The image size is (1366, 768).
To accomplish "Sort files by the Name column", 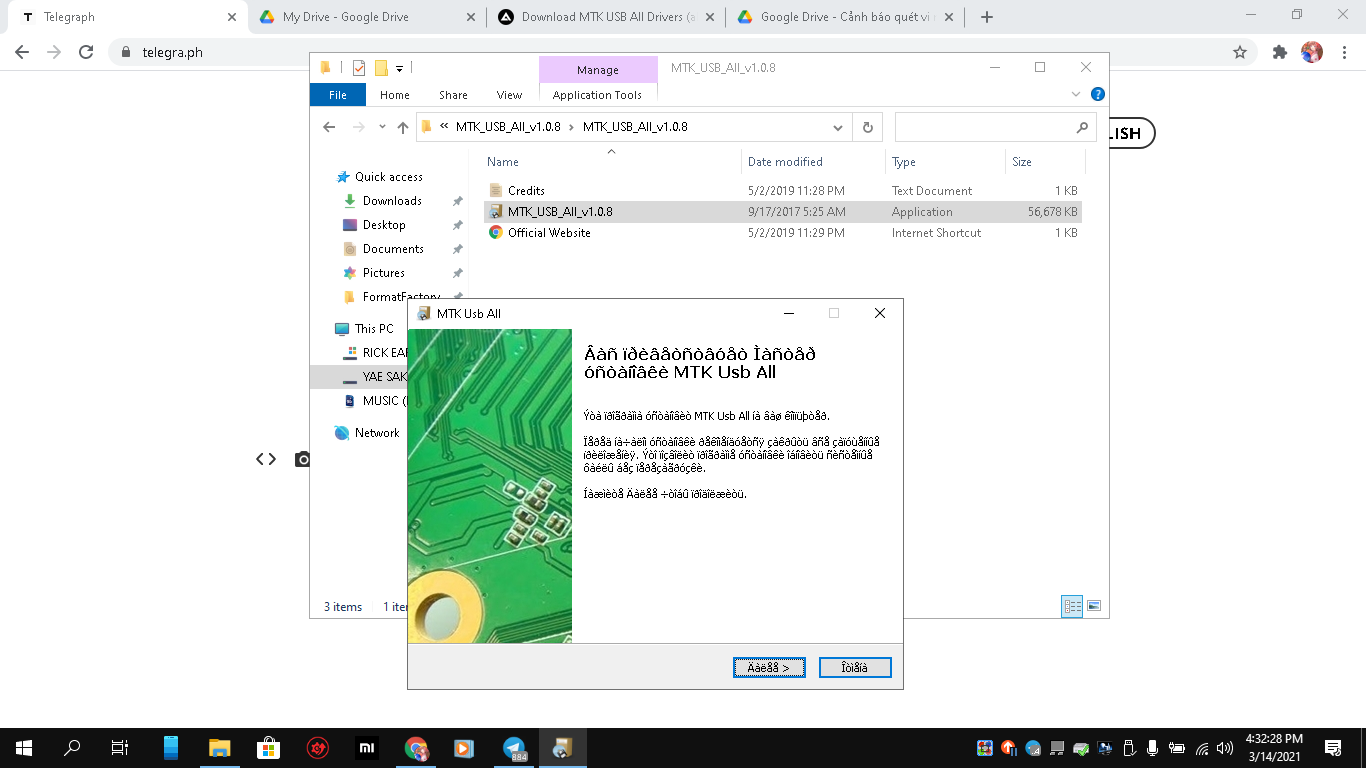I will pyautogui.click(x=611, y=162).
